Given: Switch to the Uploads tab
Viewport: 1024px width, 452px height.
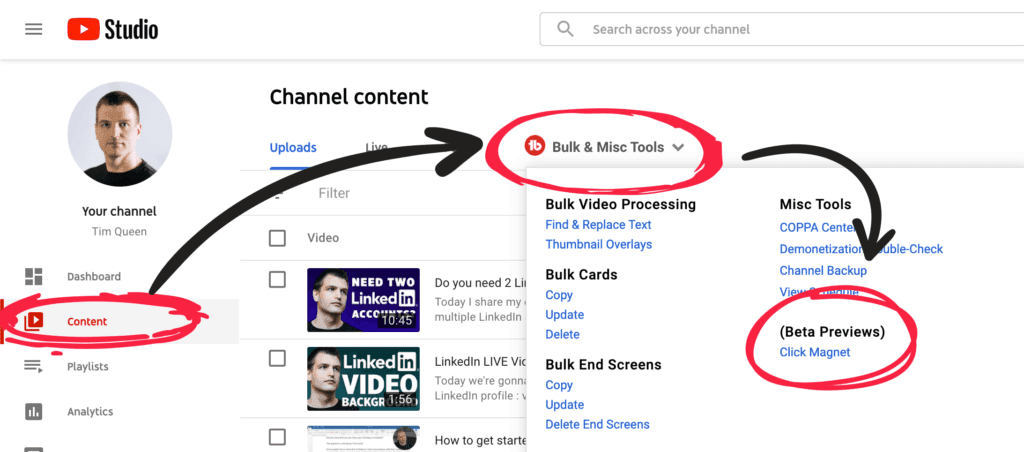Looking at the screenshot, I should click(x=293, y=148).
